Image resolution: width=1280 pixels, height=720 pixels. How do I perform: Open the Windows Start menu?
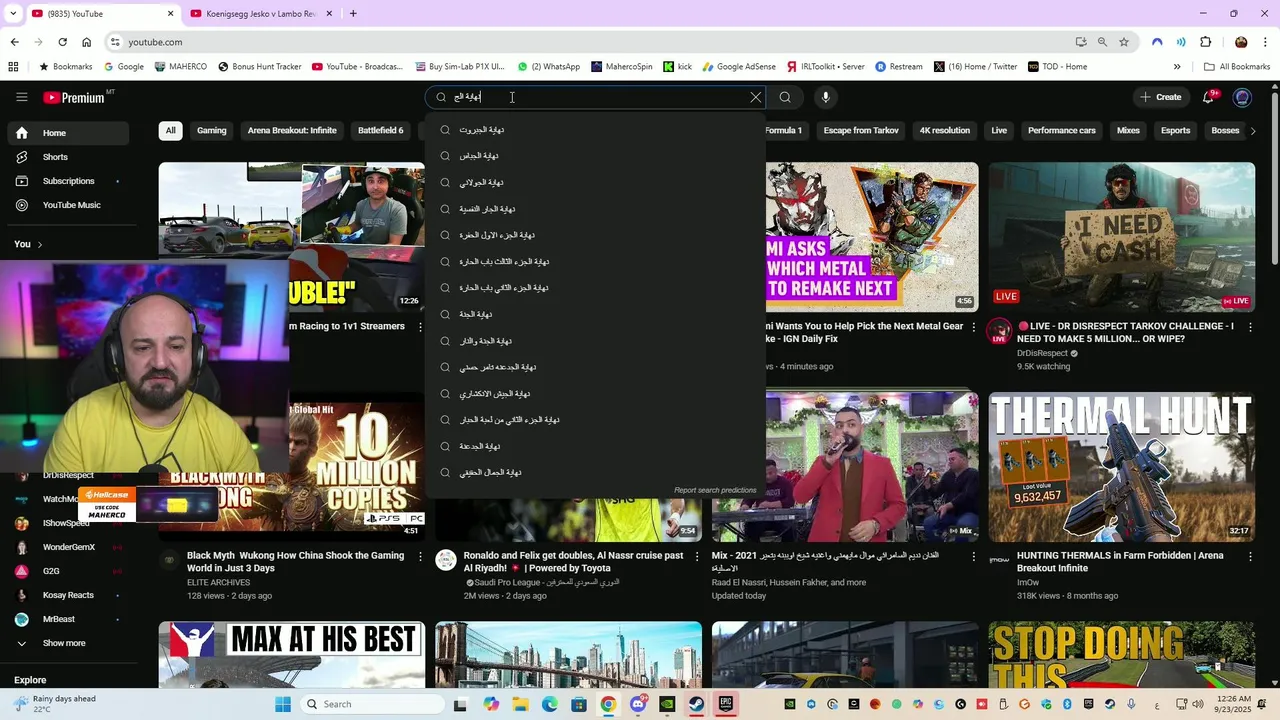[x=283, y=704]
